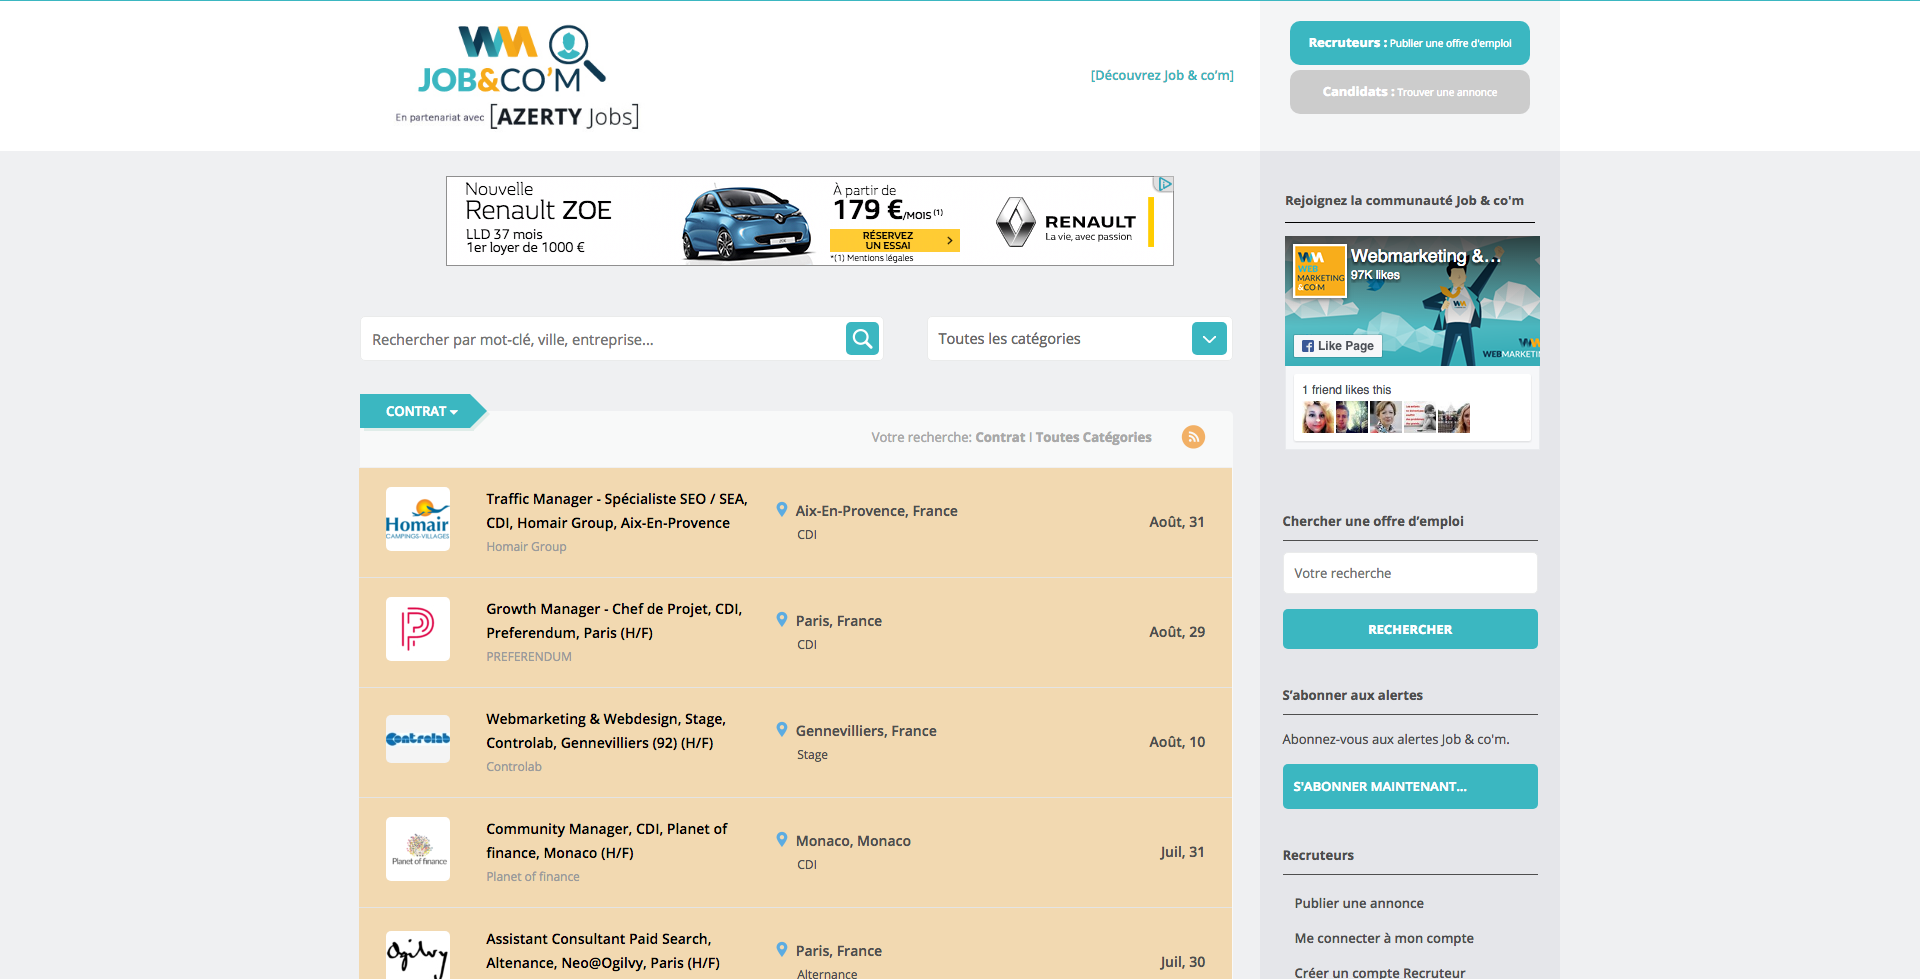Image resolution: width=1920 pixels, height=979 pixels.
Task: Click the Réservez un essai ad button
Action: tap(895, 240)
